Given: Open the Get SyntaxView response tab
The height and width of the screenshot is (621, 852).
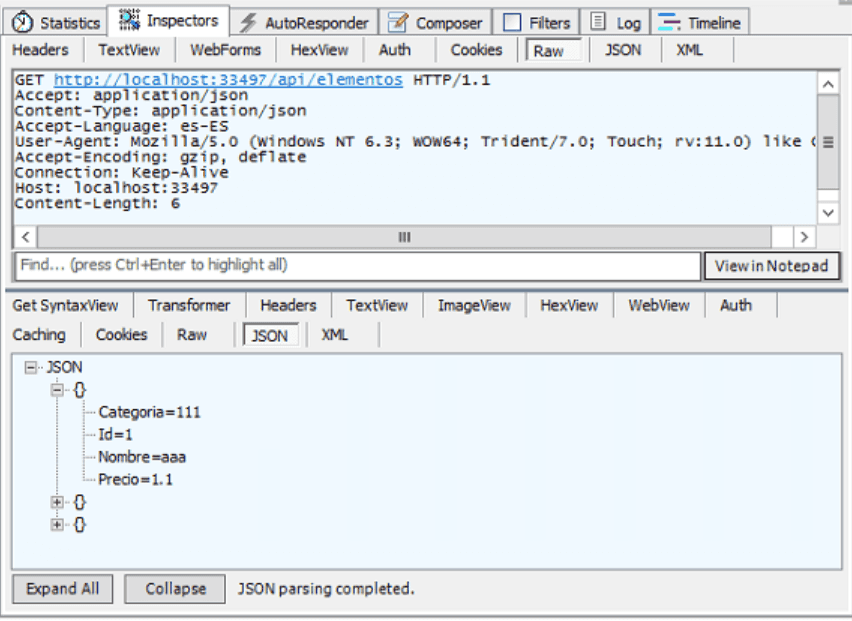Looking at the screenshot, I should click(65, 305).
